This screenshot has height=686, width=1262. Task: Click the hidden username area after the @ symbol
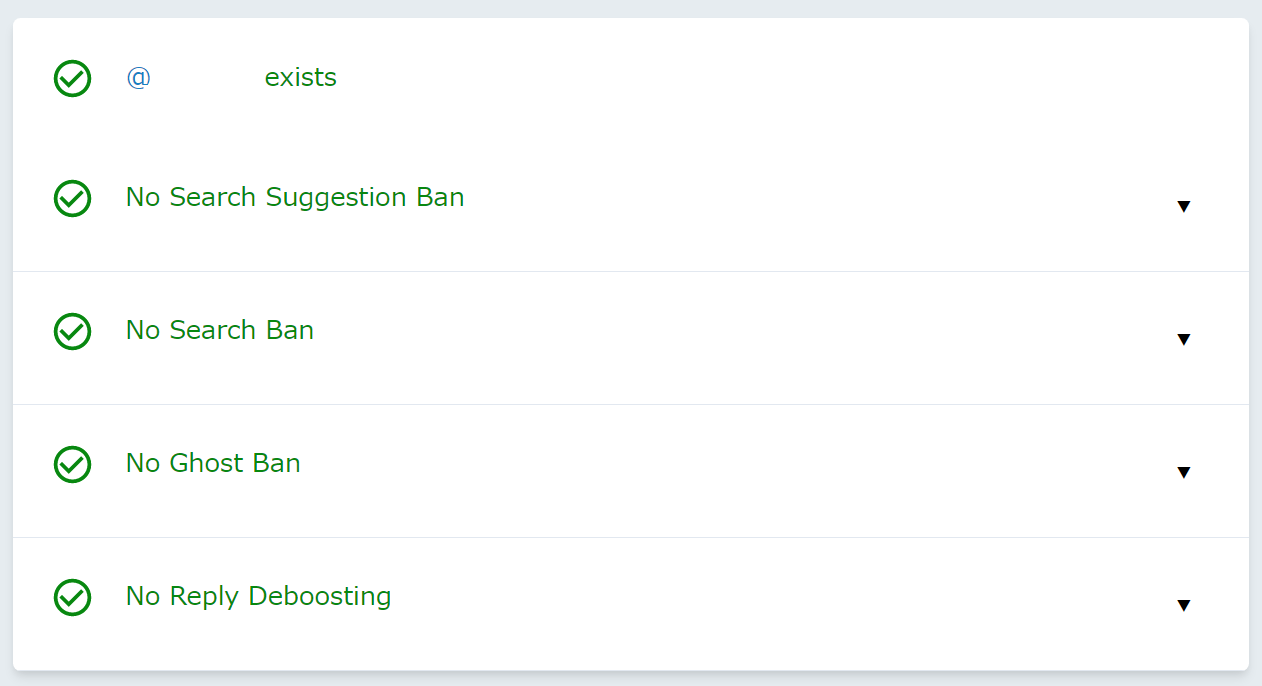coord(205,78)
